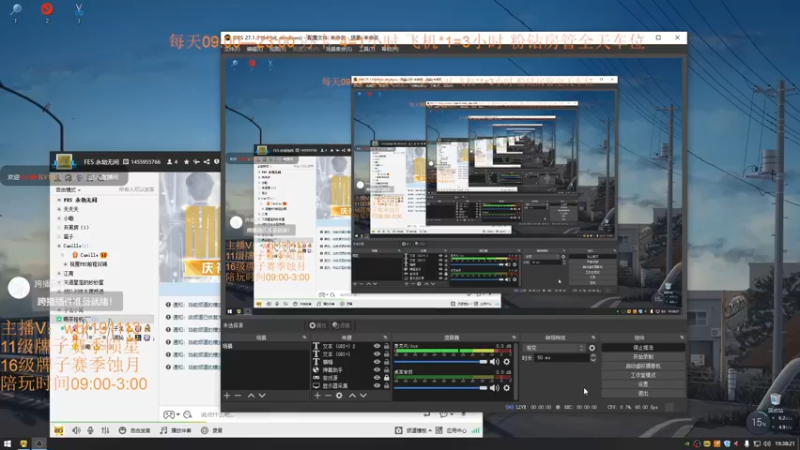Collapse Camille channel tree node

[59, 246]
